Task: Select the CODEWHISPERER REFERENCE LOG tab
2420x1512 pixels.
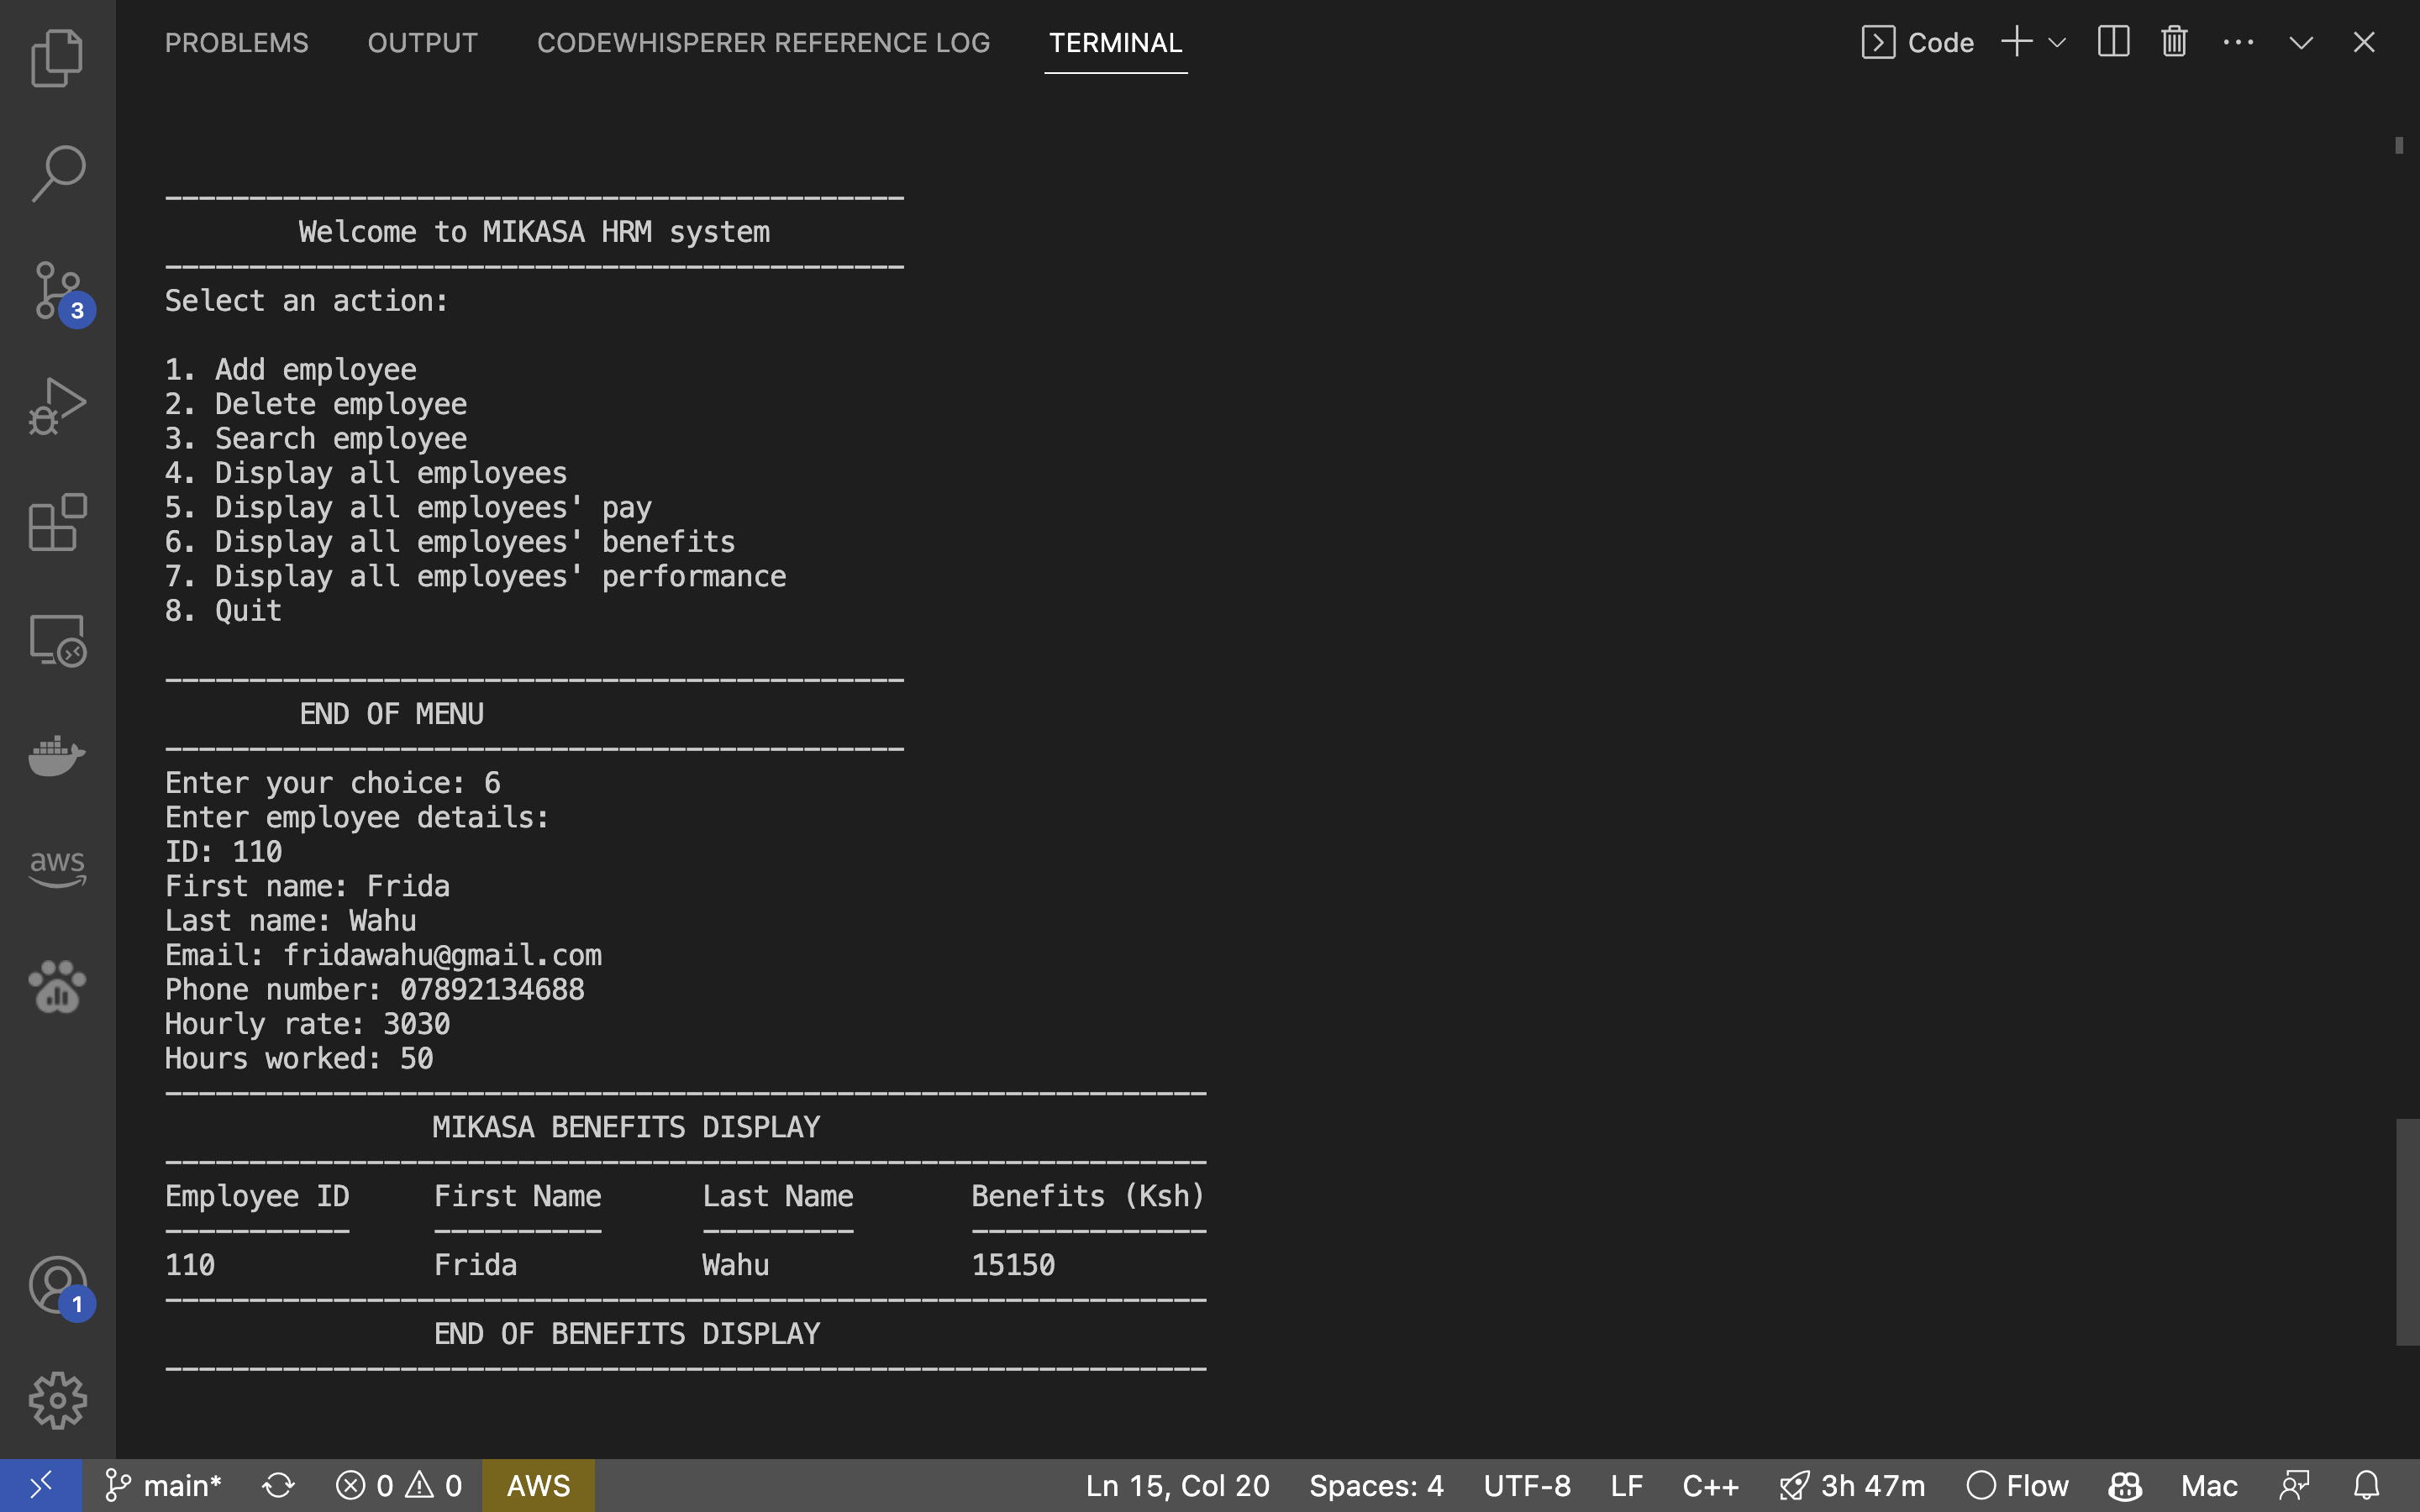Action: tap(763, 42)
